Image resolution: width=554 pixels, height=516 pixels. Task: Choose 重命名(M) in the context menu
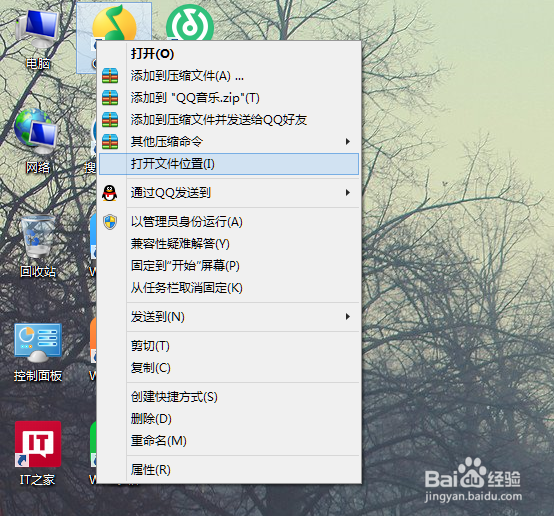pyautogui.click(x=229, y=441)
